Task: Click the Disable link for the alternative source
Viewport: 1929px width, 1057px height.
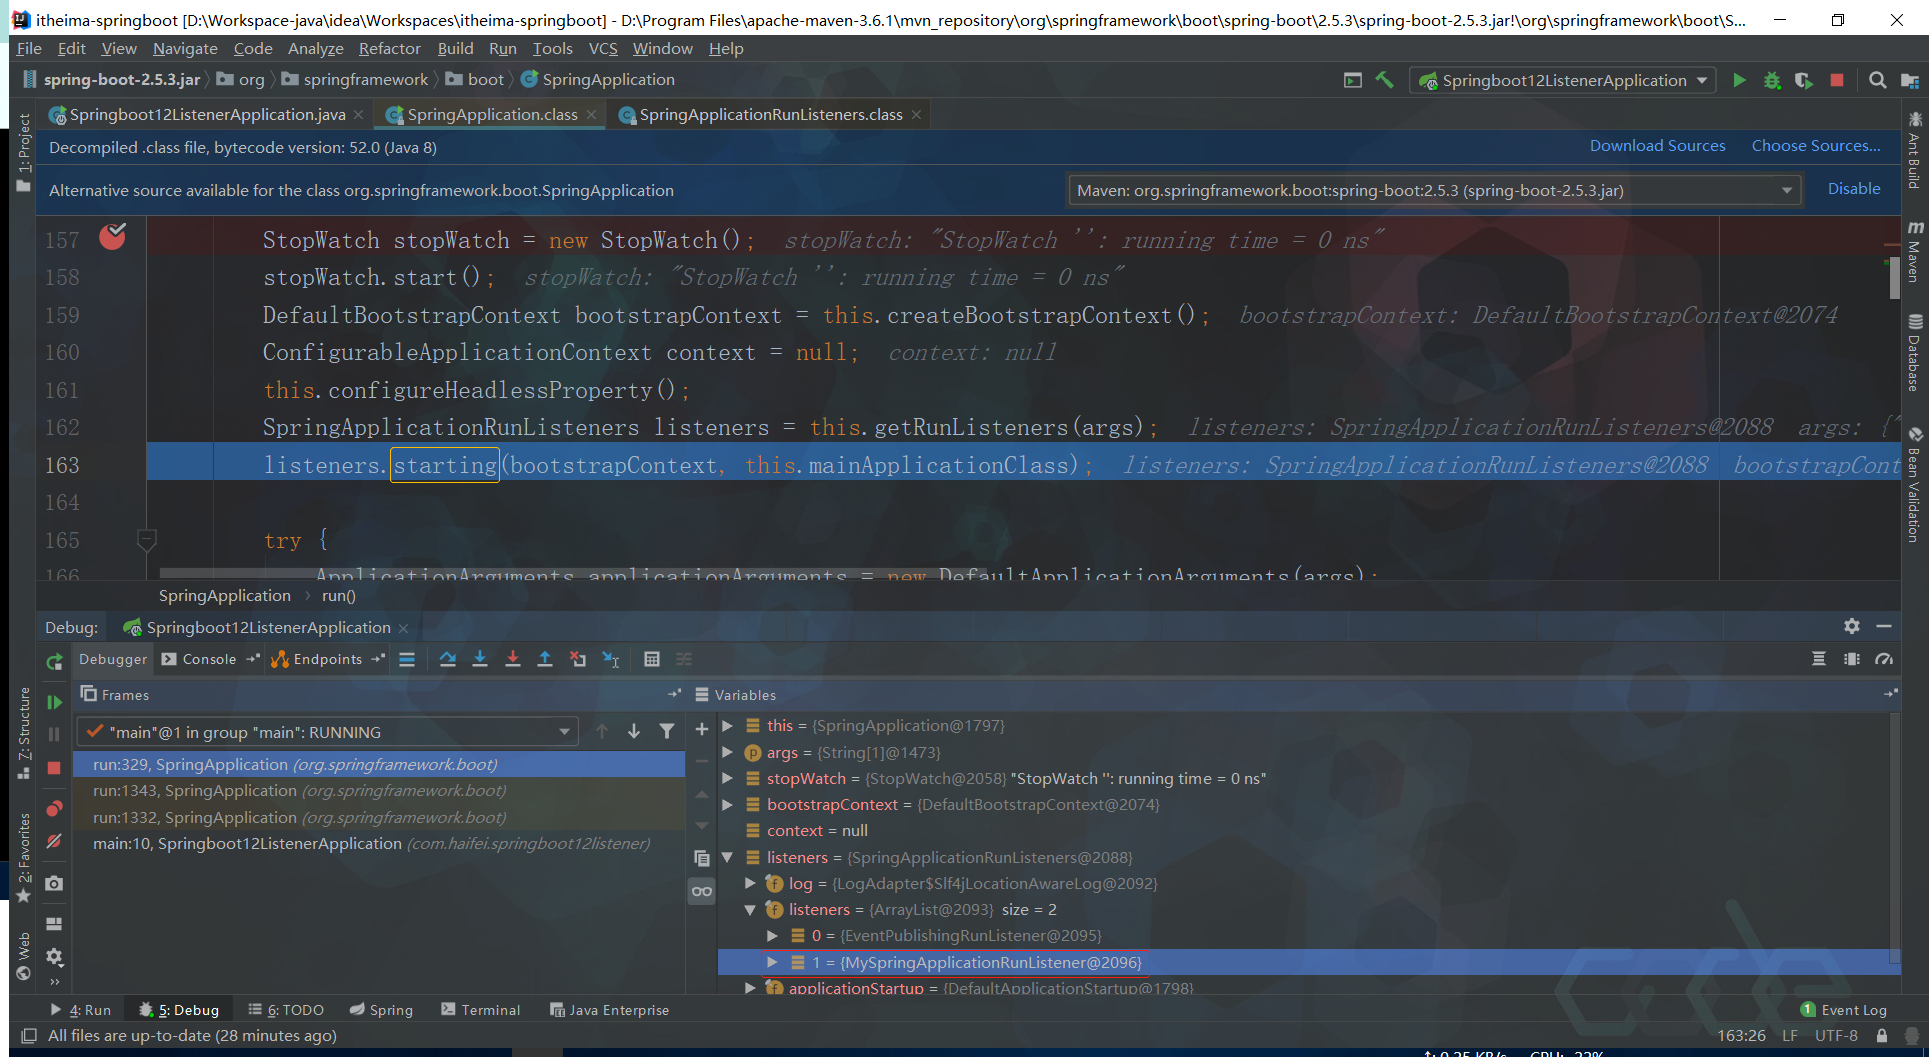Action: [x=1854, y=189]
